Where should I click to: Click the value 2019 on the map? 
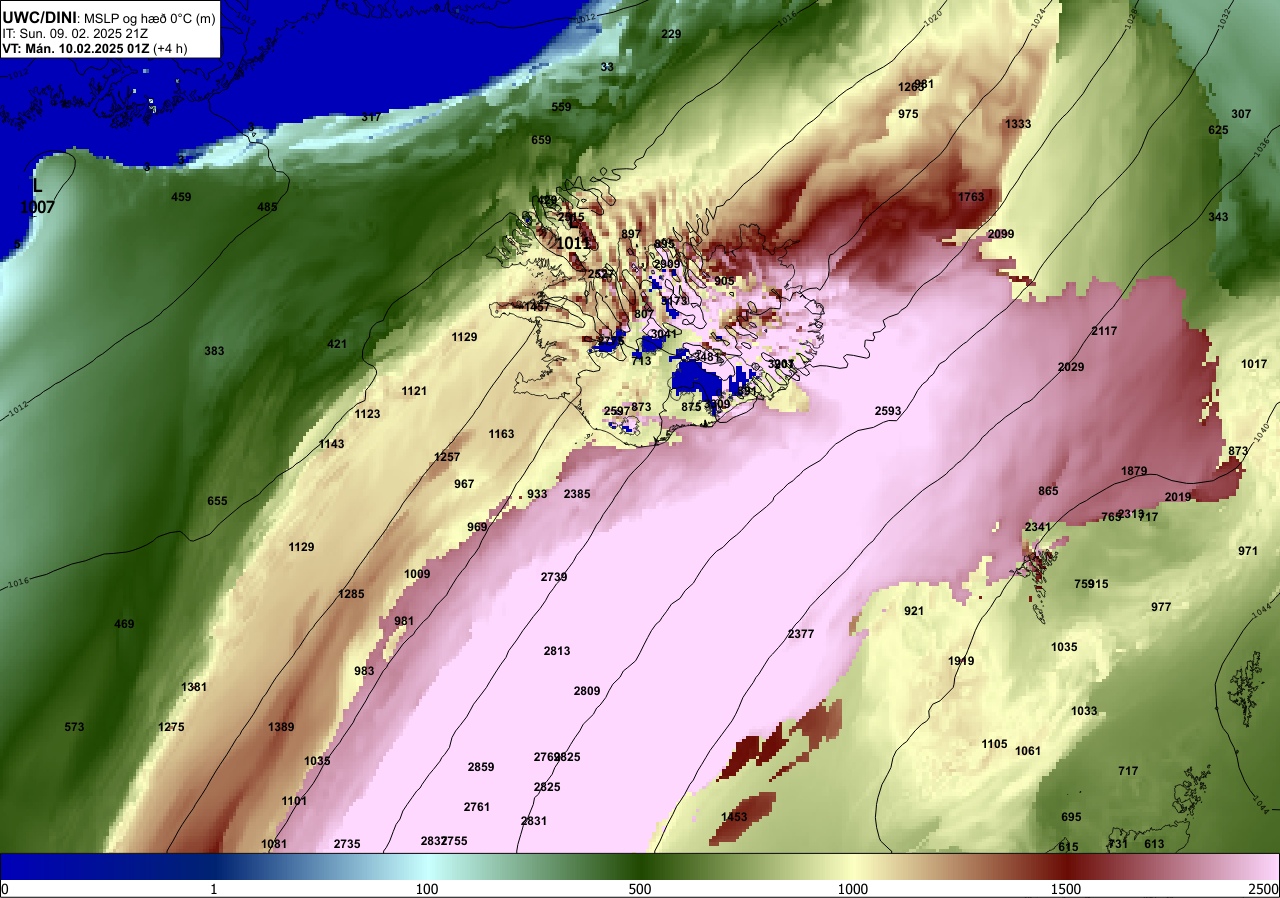[1178, 497]
